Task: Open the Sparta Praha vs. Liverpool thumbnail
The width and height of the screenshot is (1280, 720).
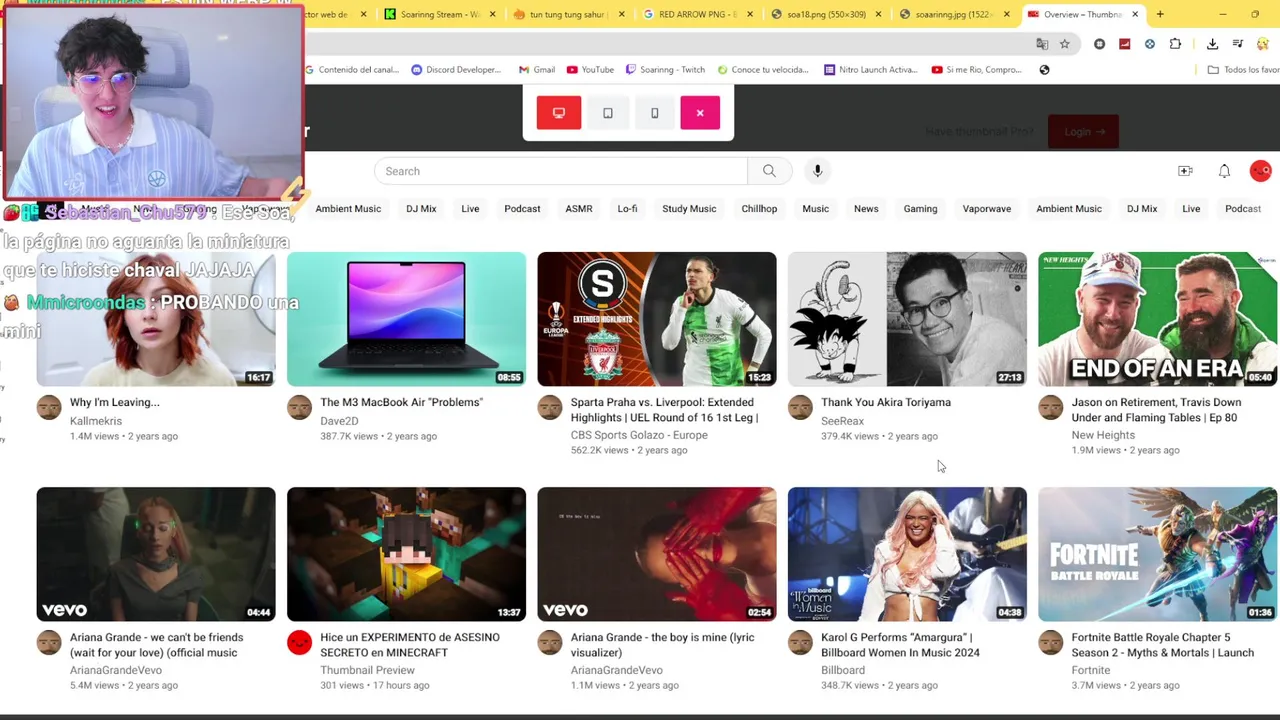Action: (x=657, y=319)
